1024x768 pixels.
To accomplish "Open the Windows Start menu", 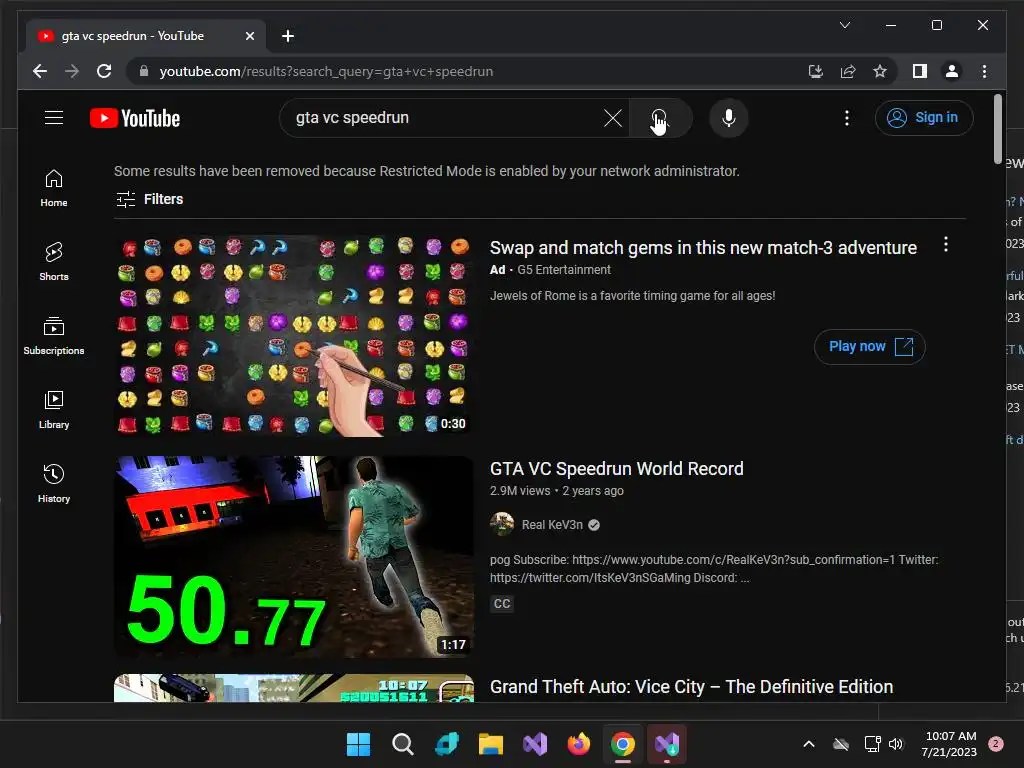I will point(358,744).
